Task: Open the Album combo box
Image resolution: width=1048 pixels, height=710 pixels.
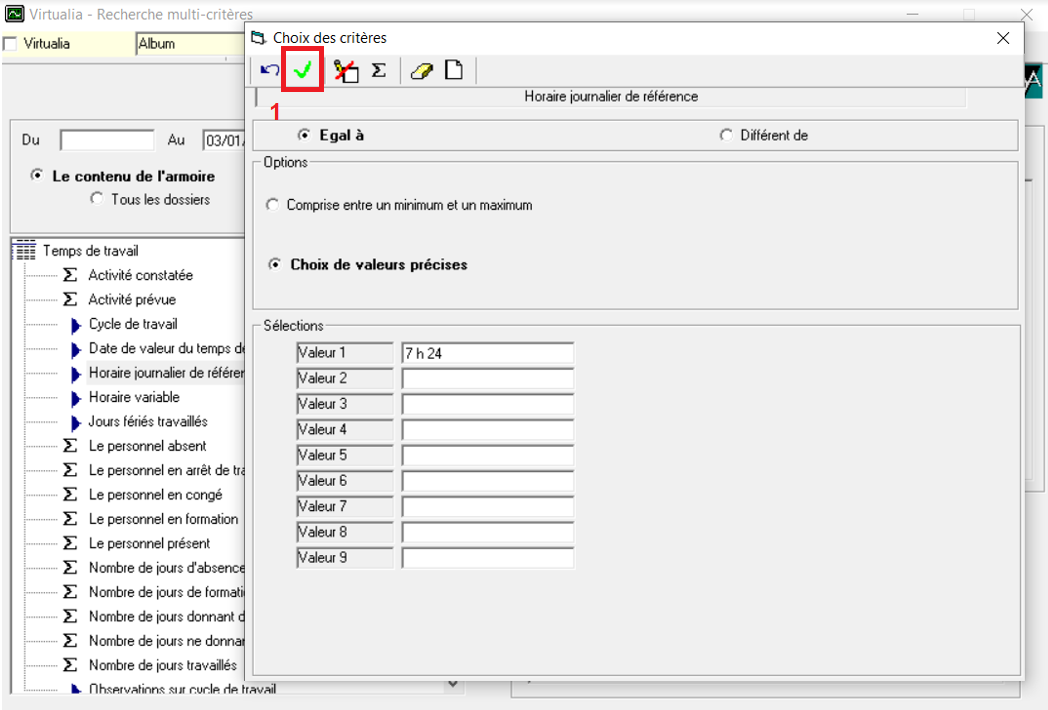Action: pyautogui.click(x=190, y=44)
